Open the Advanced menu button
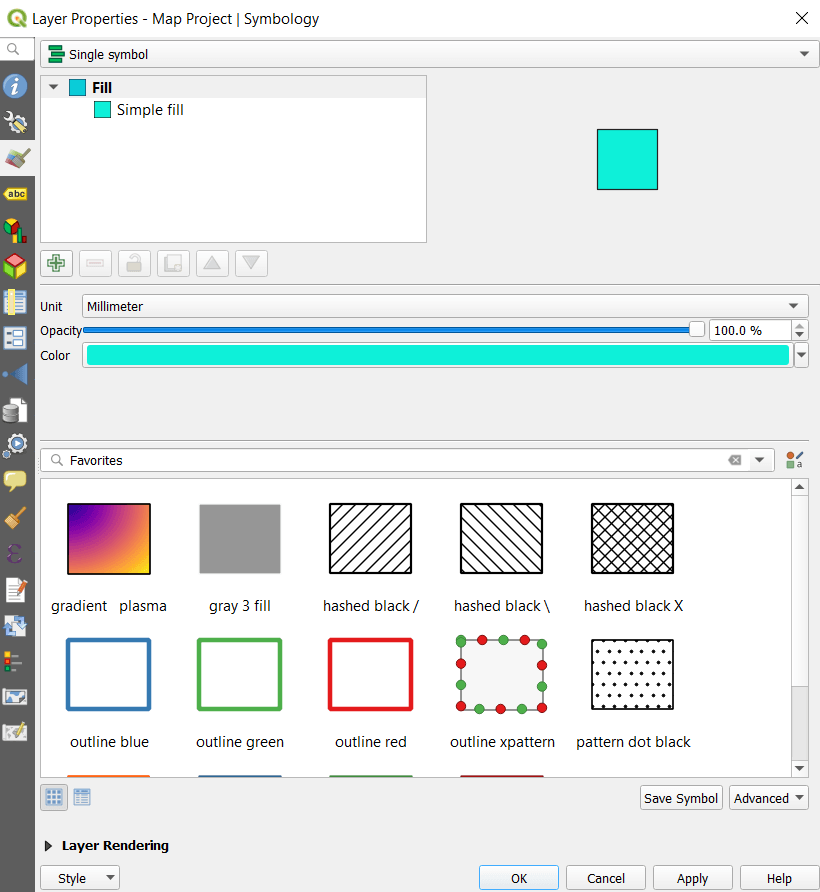Viewport: 820px width, 892px height. point(769,798)
